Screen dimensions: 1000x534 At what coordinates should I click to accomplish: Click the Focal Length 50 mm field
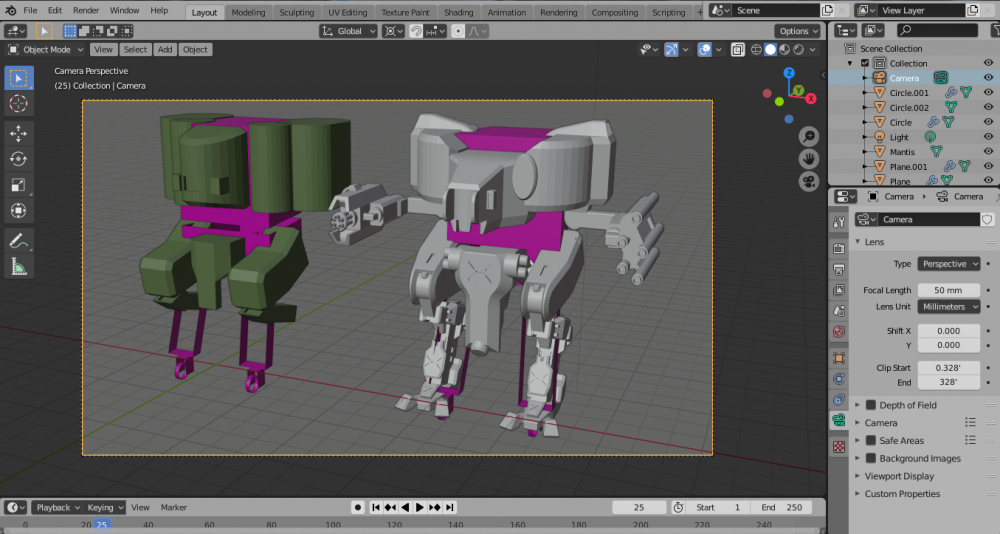point(948,290)
